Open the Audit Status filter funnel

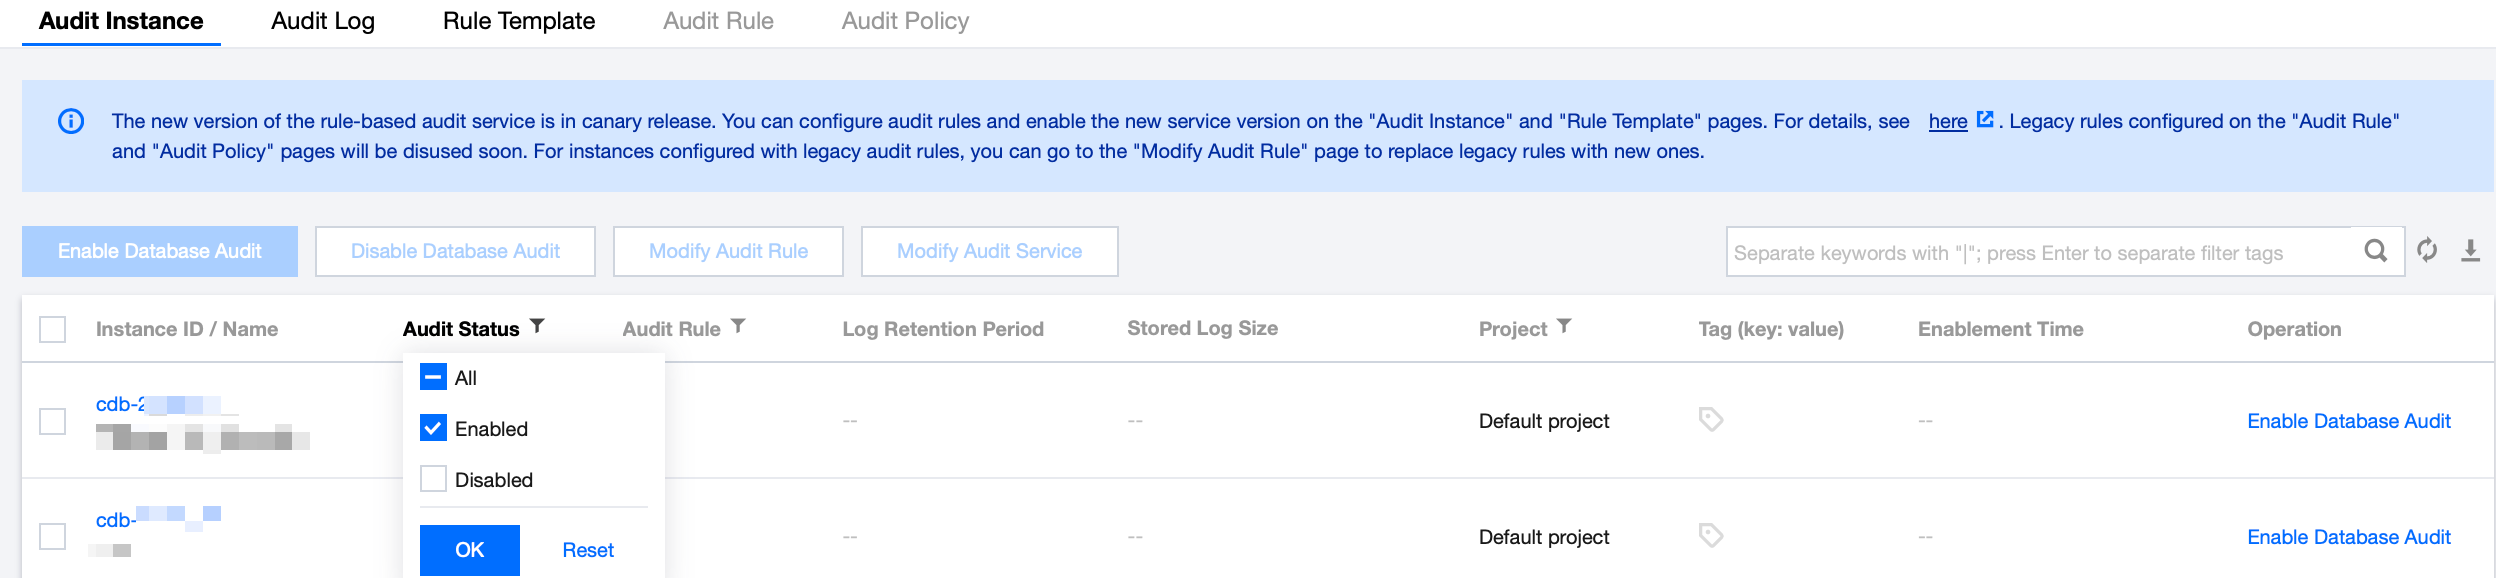(537, 327)
